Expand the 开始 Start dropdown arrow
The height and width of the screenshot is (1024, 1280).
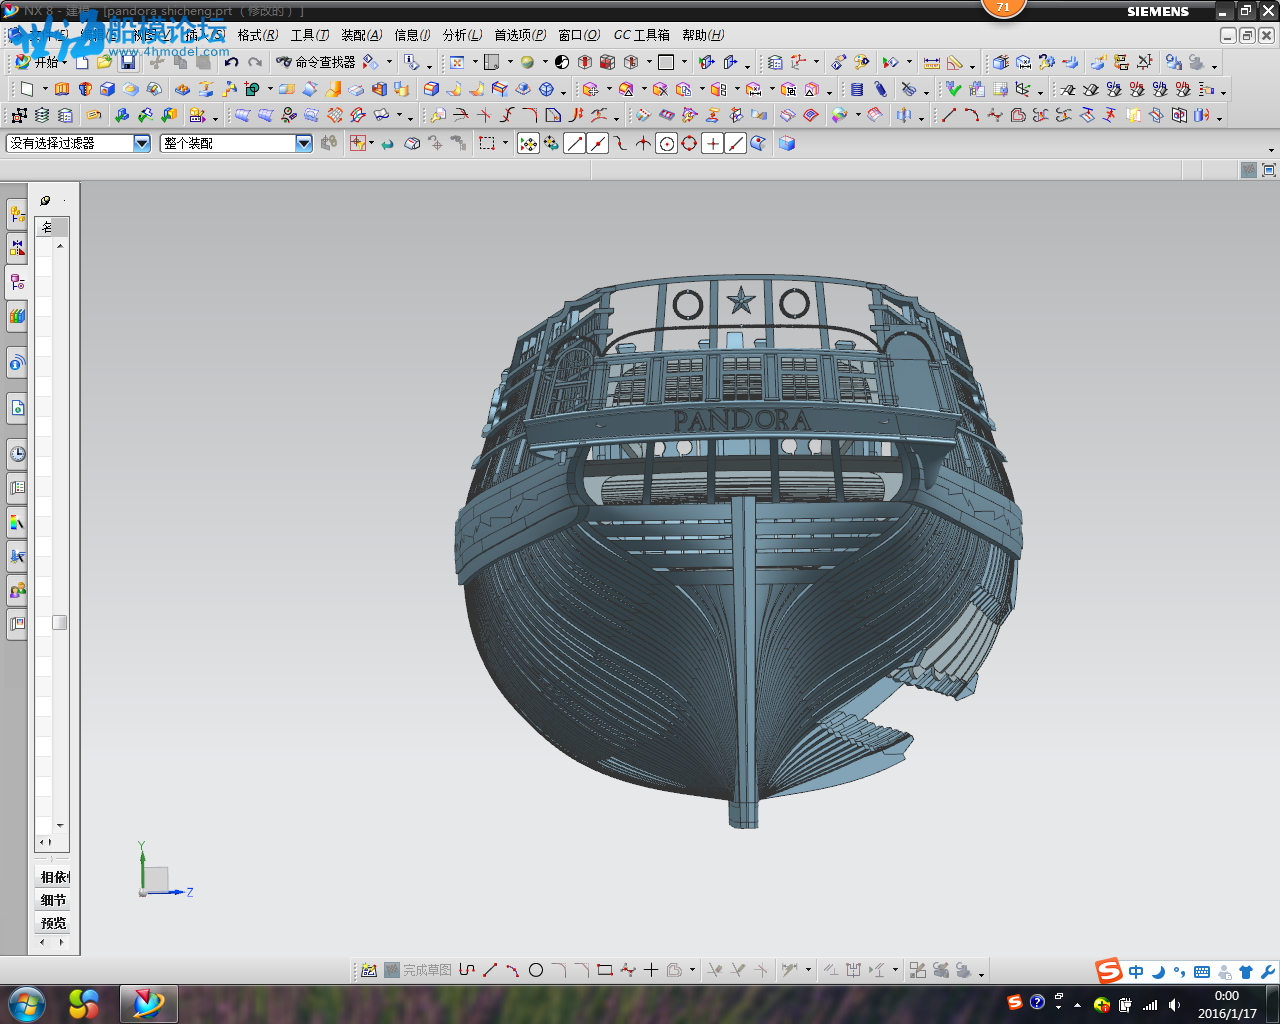[x=65, y=62]
